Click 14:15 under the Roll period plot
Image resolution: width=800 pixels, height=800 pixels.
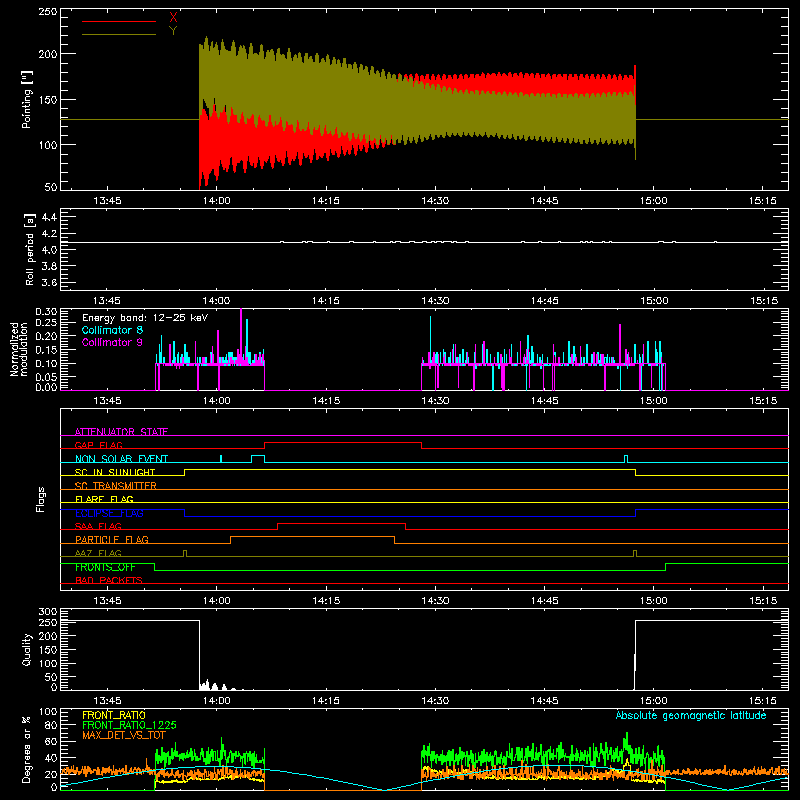click(x=326, y=301)
